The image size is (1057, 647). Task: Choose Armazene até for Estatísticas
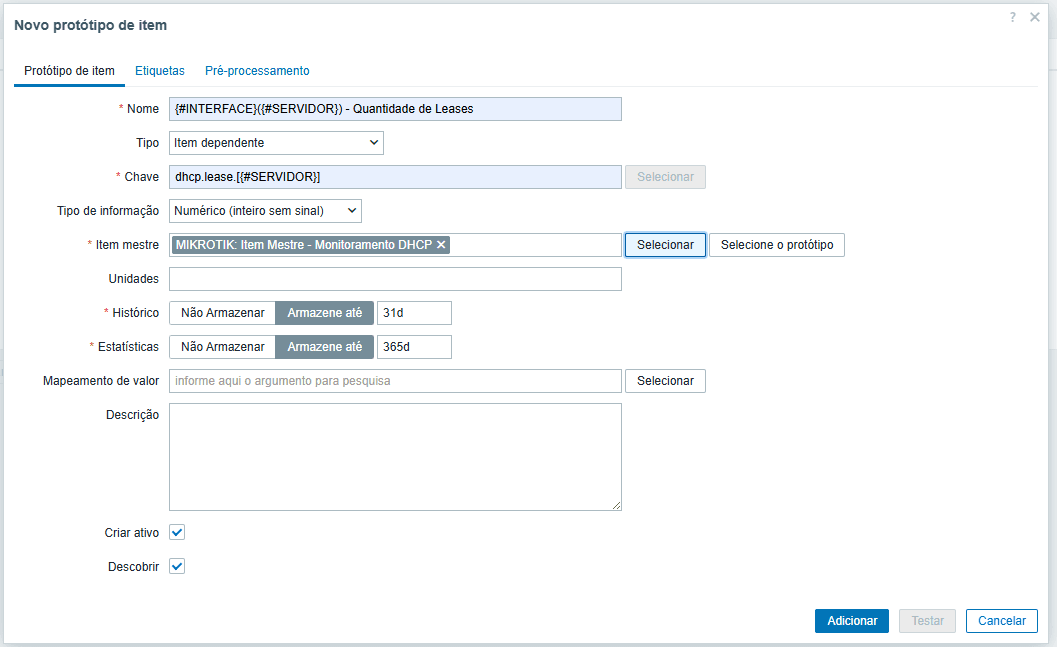[324, 346]
